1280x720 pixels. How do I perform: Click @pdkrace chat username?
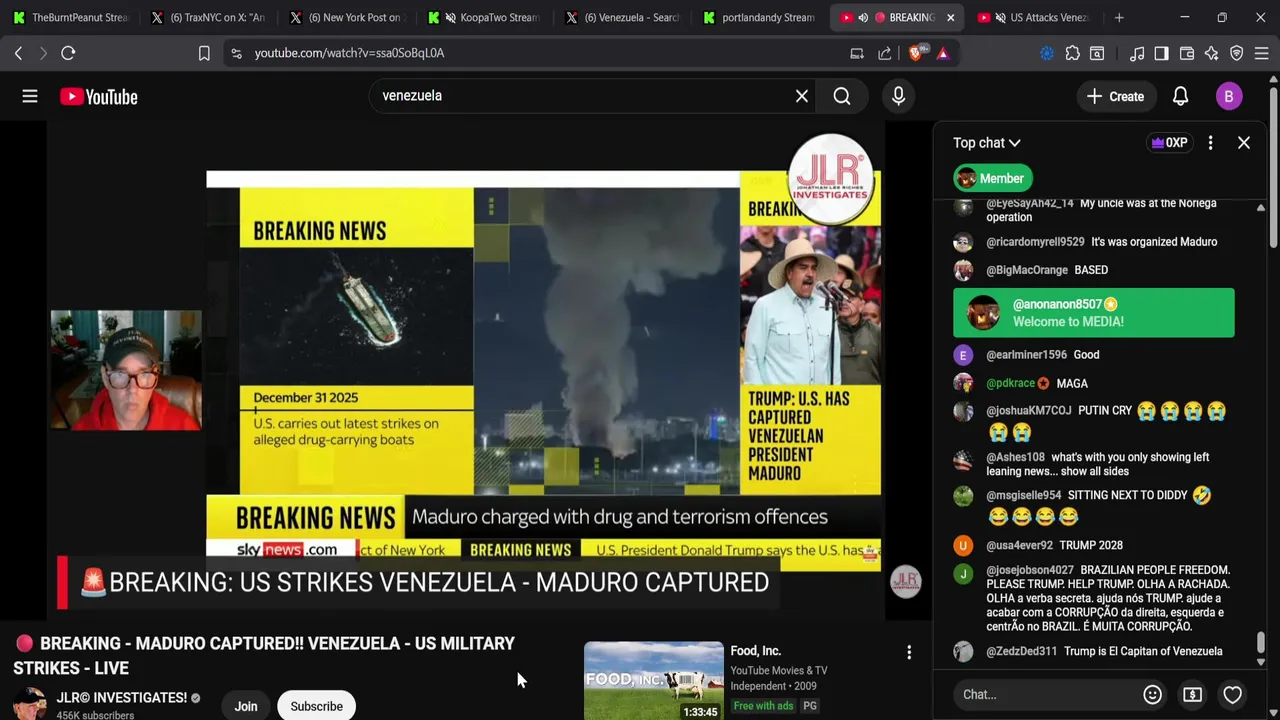coord(1011,383)
